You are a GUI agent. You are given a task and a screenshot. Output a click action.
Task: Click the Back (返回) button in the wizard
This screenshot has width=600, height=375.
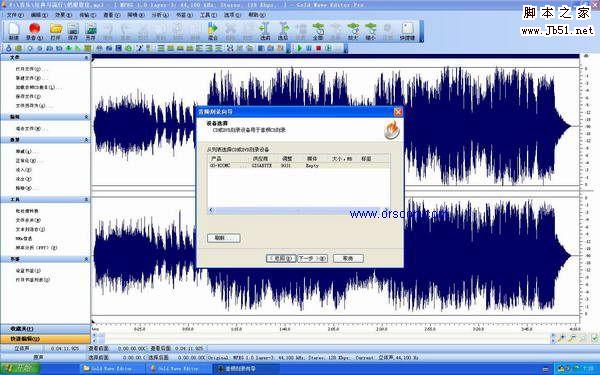pyautogui.click(x=281, y=258)
